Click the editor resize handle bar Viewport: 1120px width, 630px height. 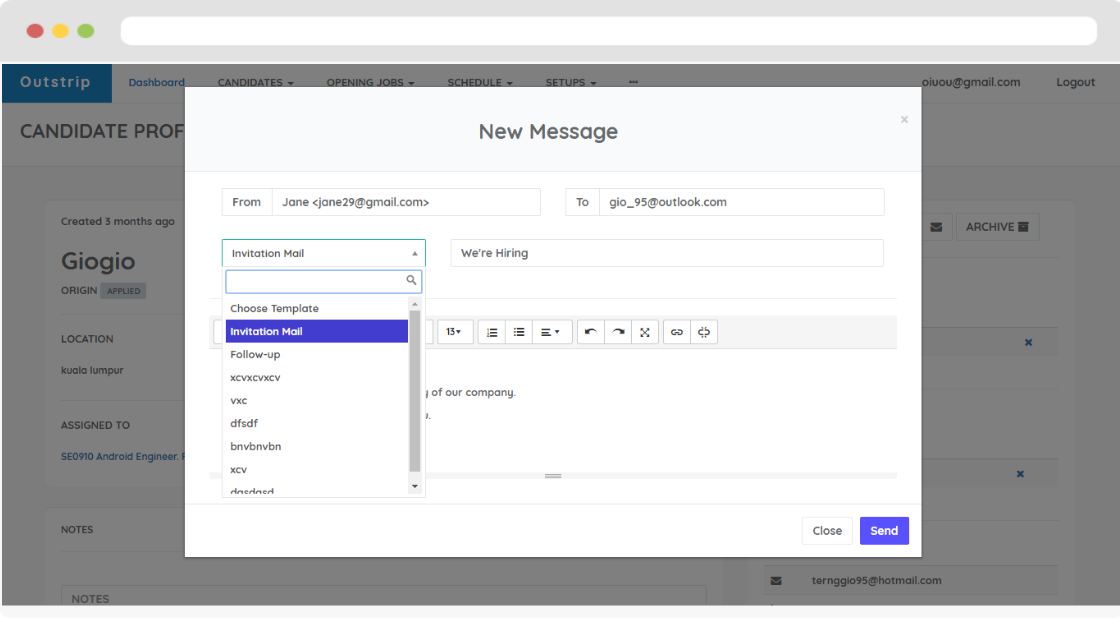(553, 476)
